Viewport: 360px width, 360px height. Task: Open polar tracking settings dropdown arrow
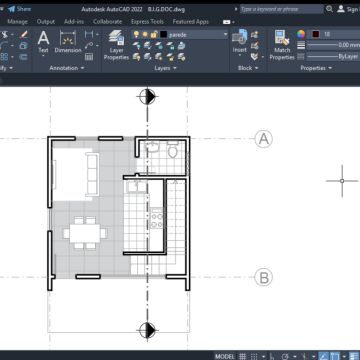pyautogui.click(x=294, y=356)
